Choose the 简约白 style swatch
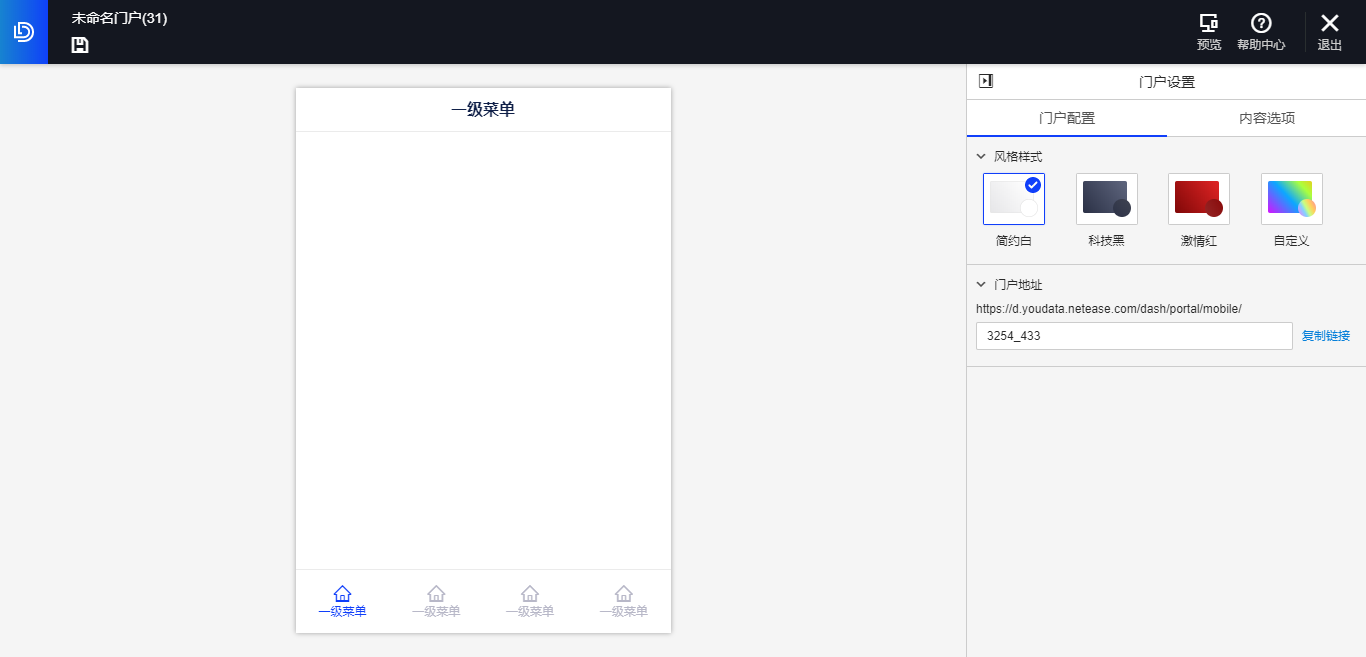Image resolution: width=1366 pixels, height=657 pixels. (1014, 199)
